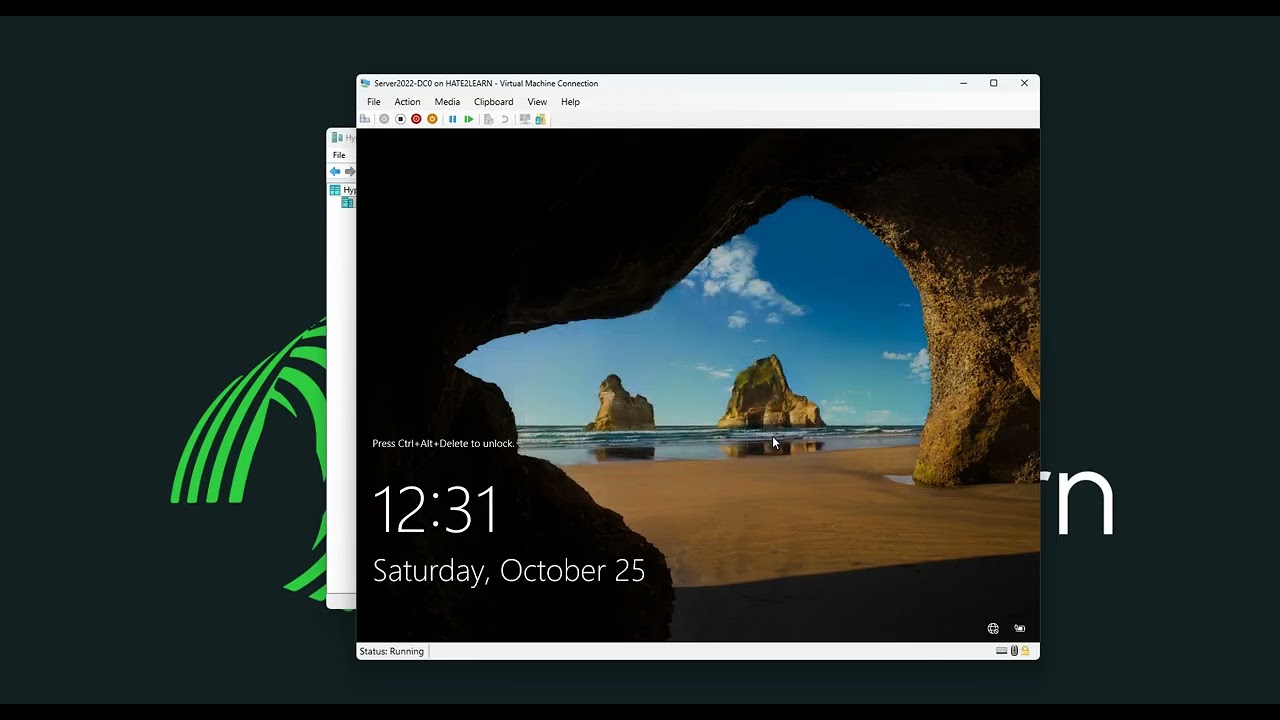
Task: Click the Enhanced Session monitor icon
Action: click(x=525, y=119)
